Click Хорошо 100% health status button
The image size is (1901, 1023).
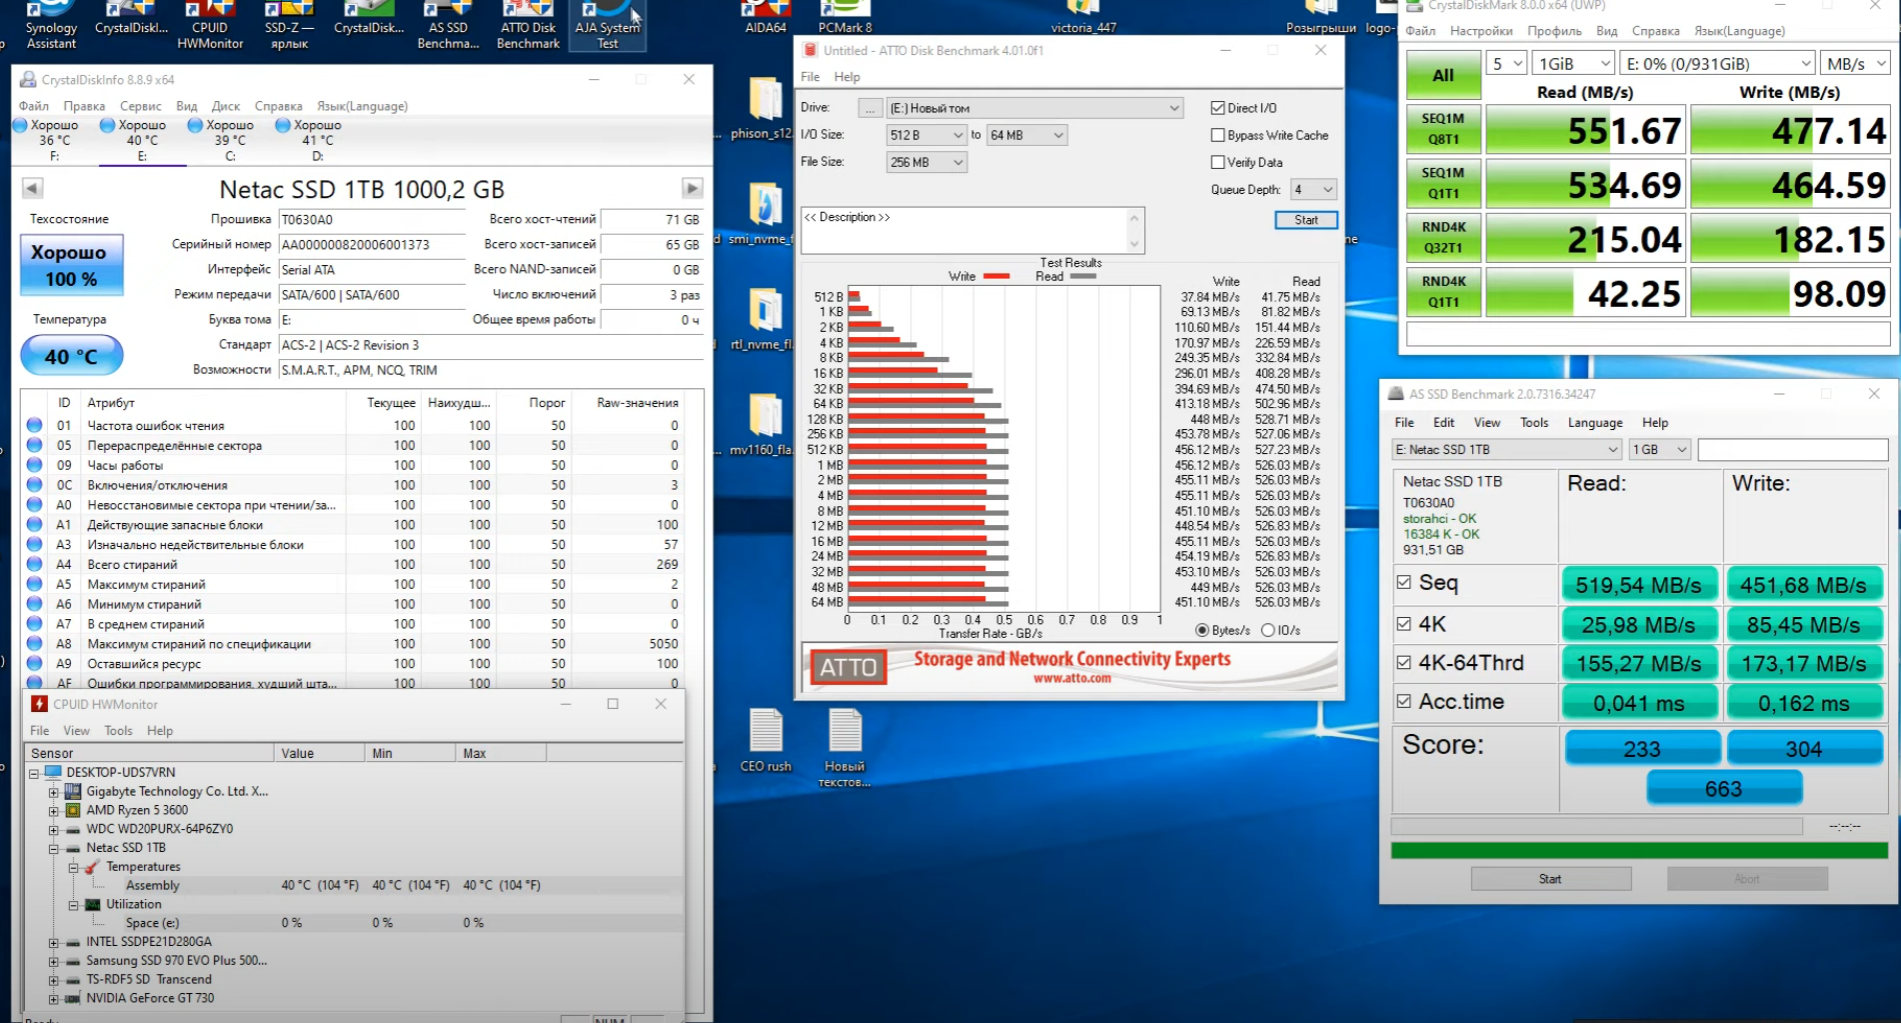click(x=71, y=265)
